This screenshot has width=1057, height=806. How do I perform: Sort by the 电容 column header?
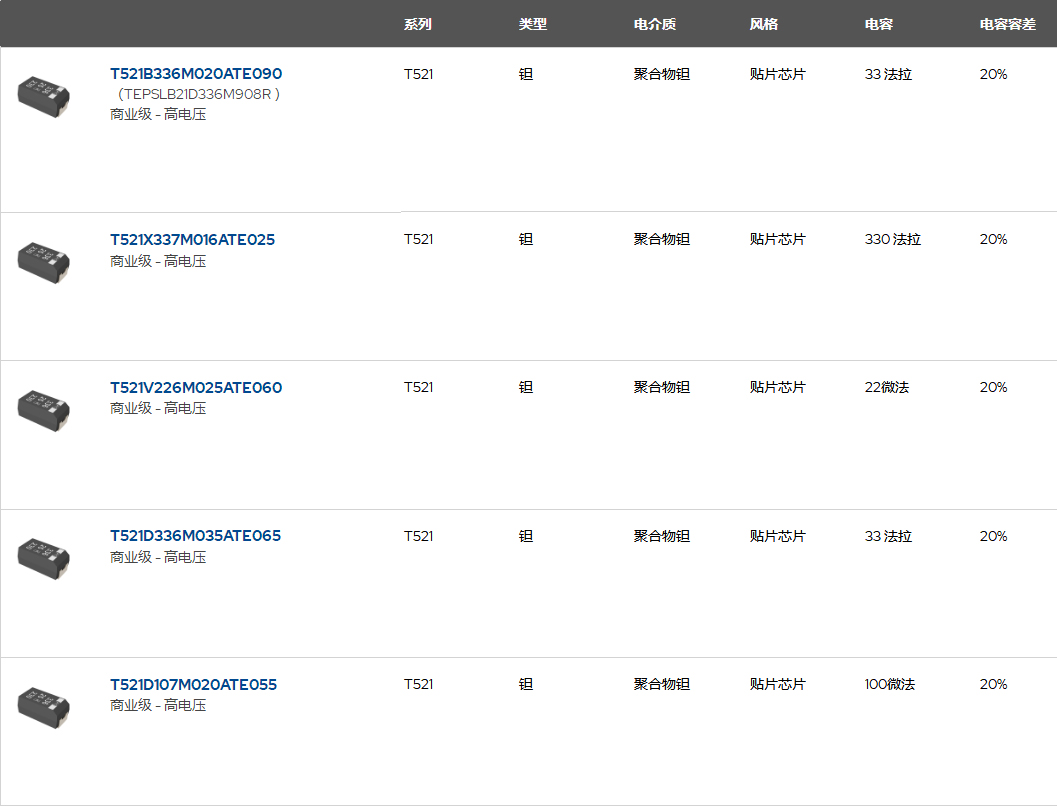tap(879, 24)
